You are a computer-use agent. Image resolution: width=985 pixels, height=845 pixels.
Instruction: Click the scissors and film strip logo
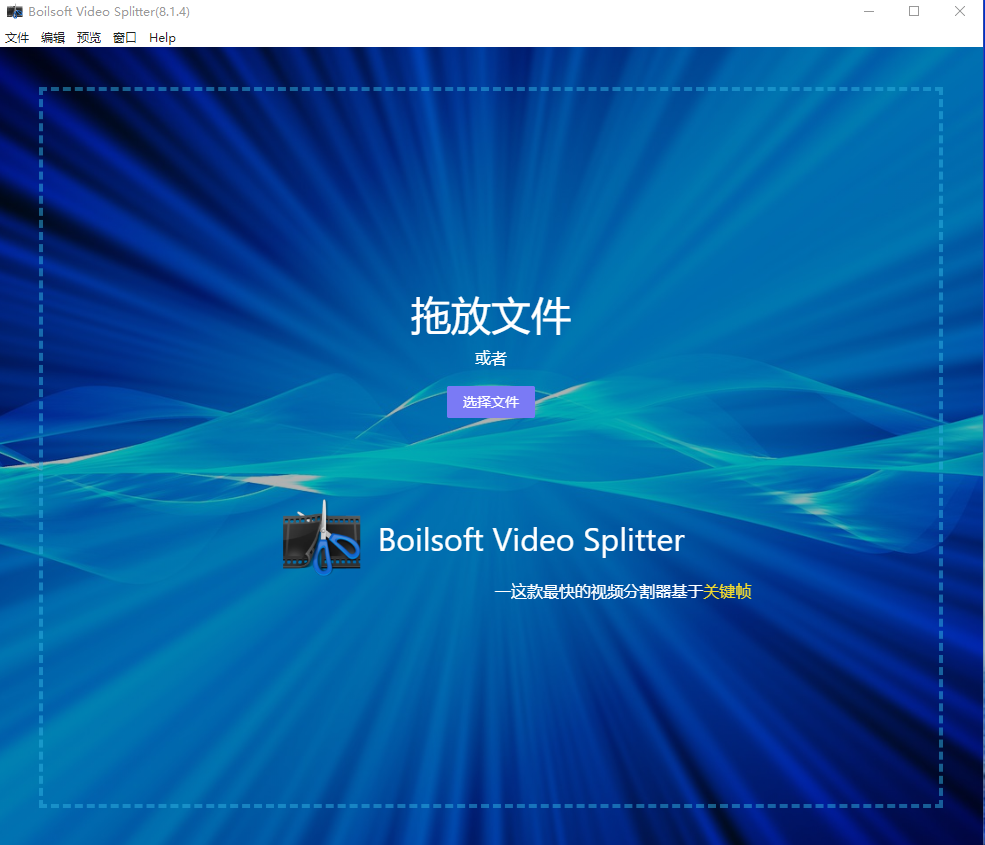(x=321, y=539)
